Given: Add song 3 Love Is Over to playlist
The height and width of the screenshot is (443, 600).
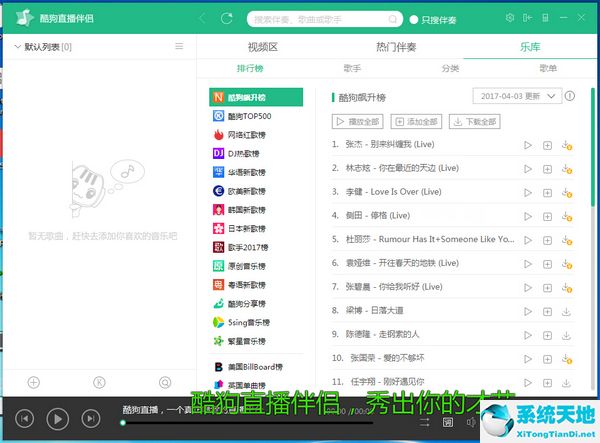Looking at the screenshot, I should click(548, 193).
